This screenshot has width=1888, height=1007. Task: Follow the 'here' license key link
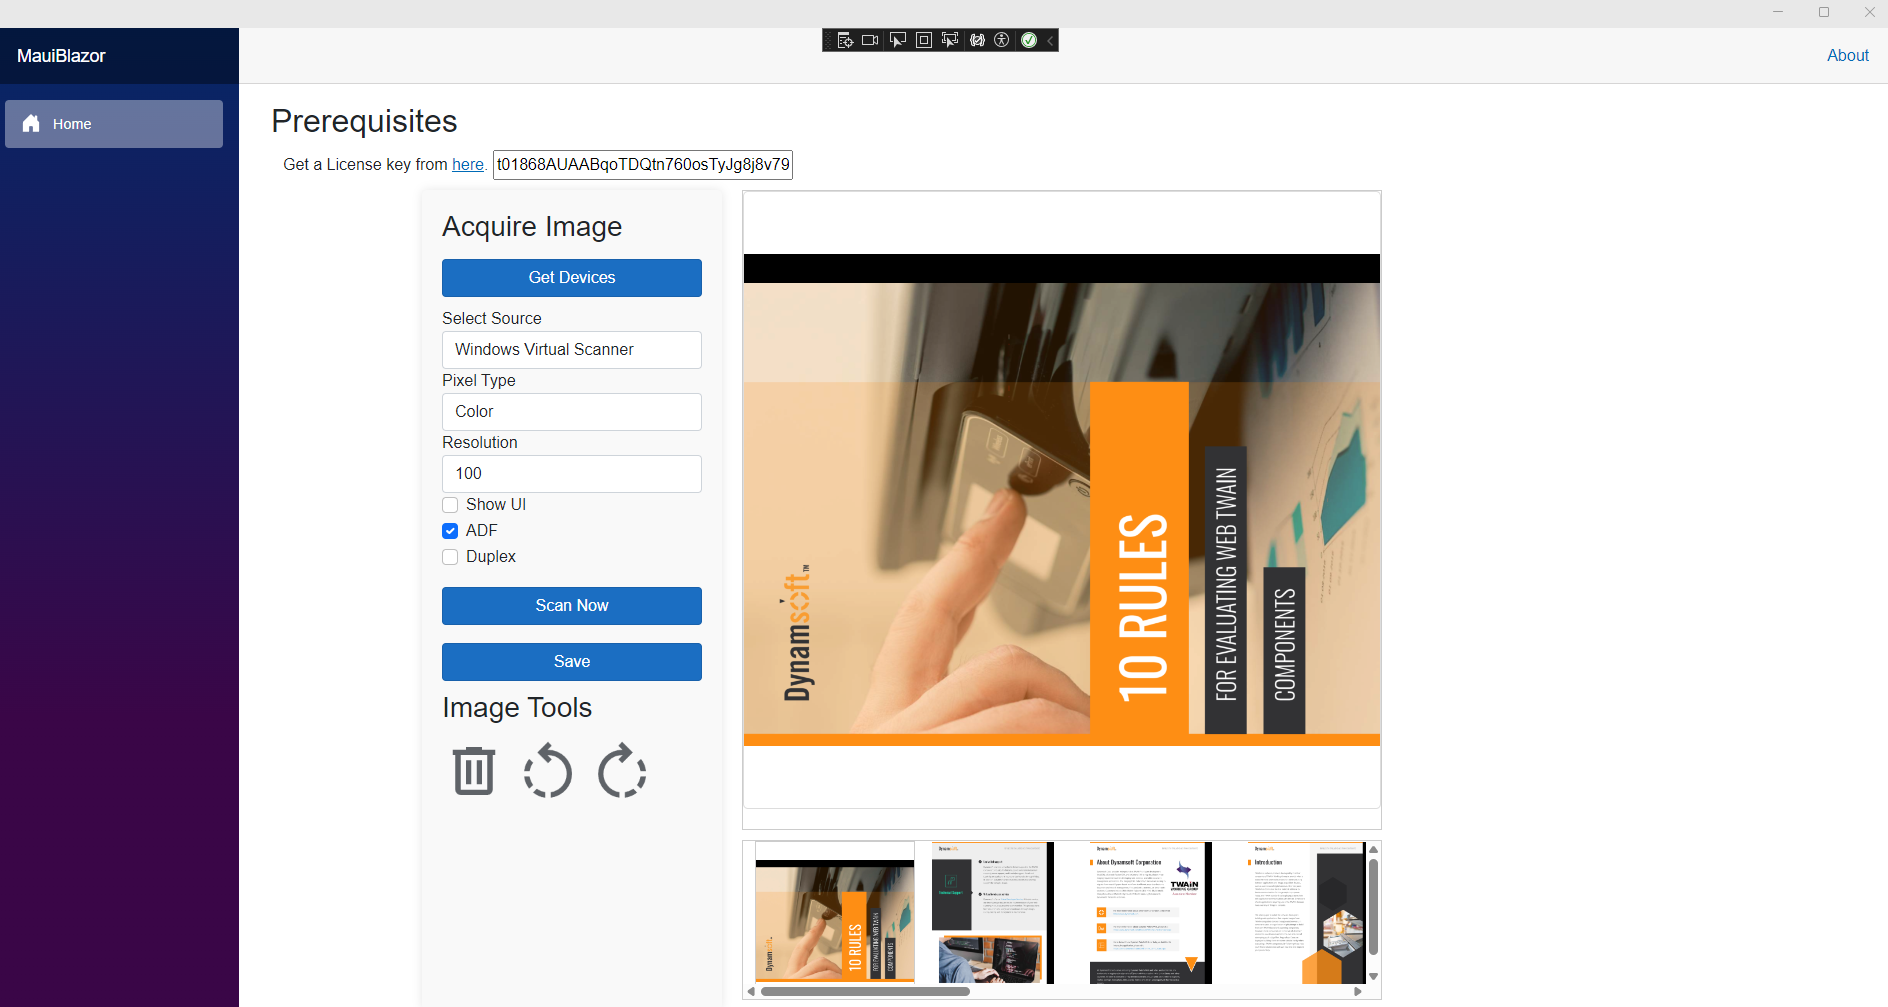[467, 165]
